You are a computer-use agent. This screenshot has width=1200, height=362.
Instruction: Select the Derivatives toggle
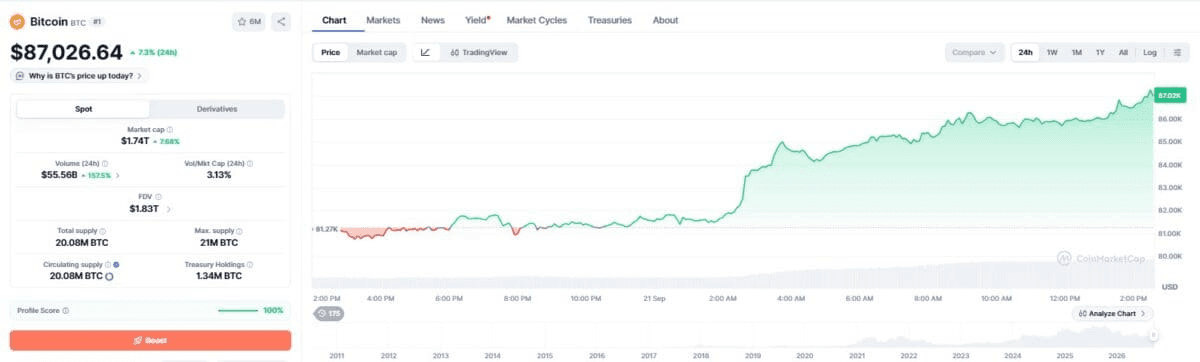(217, 108)
